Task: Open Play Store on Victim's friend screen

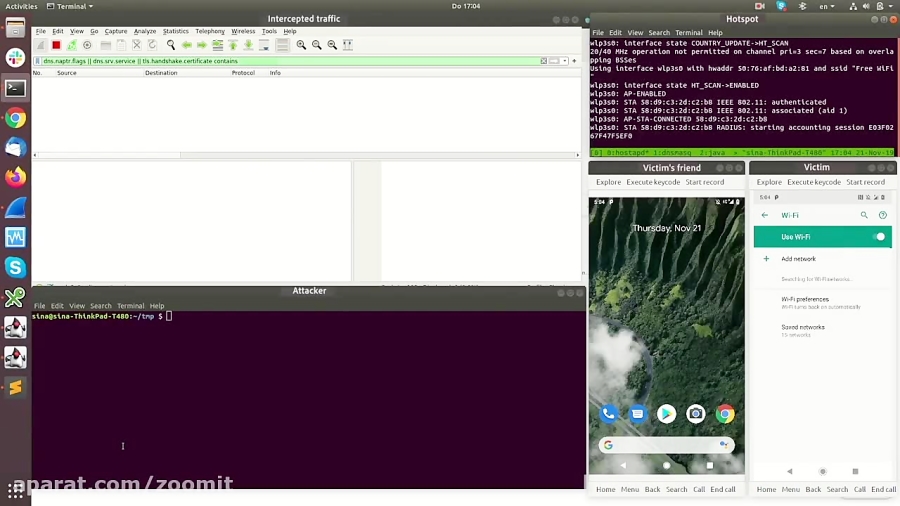Action: [x=666, y=414]
